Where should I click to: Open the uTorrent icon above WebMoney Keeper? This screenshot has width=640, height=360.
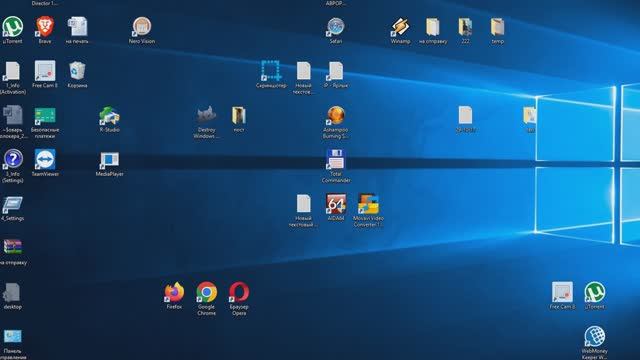coord(595,292)
